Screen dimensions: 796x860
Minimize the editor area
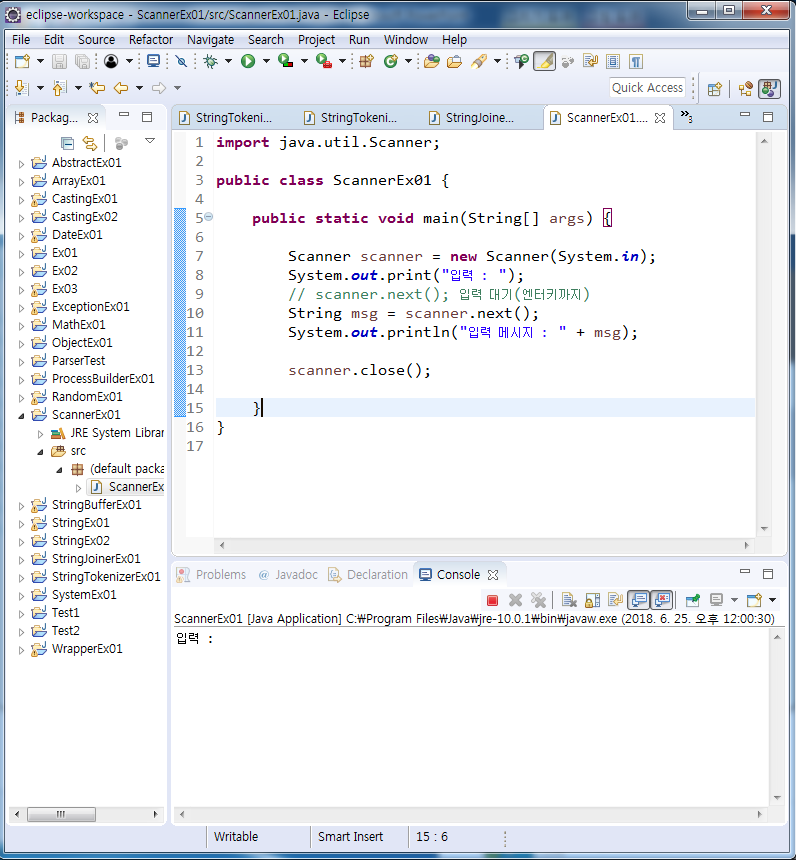pyautogui.click(x=744, y=115)
